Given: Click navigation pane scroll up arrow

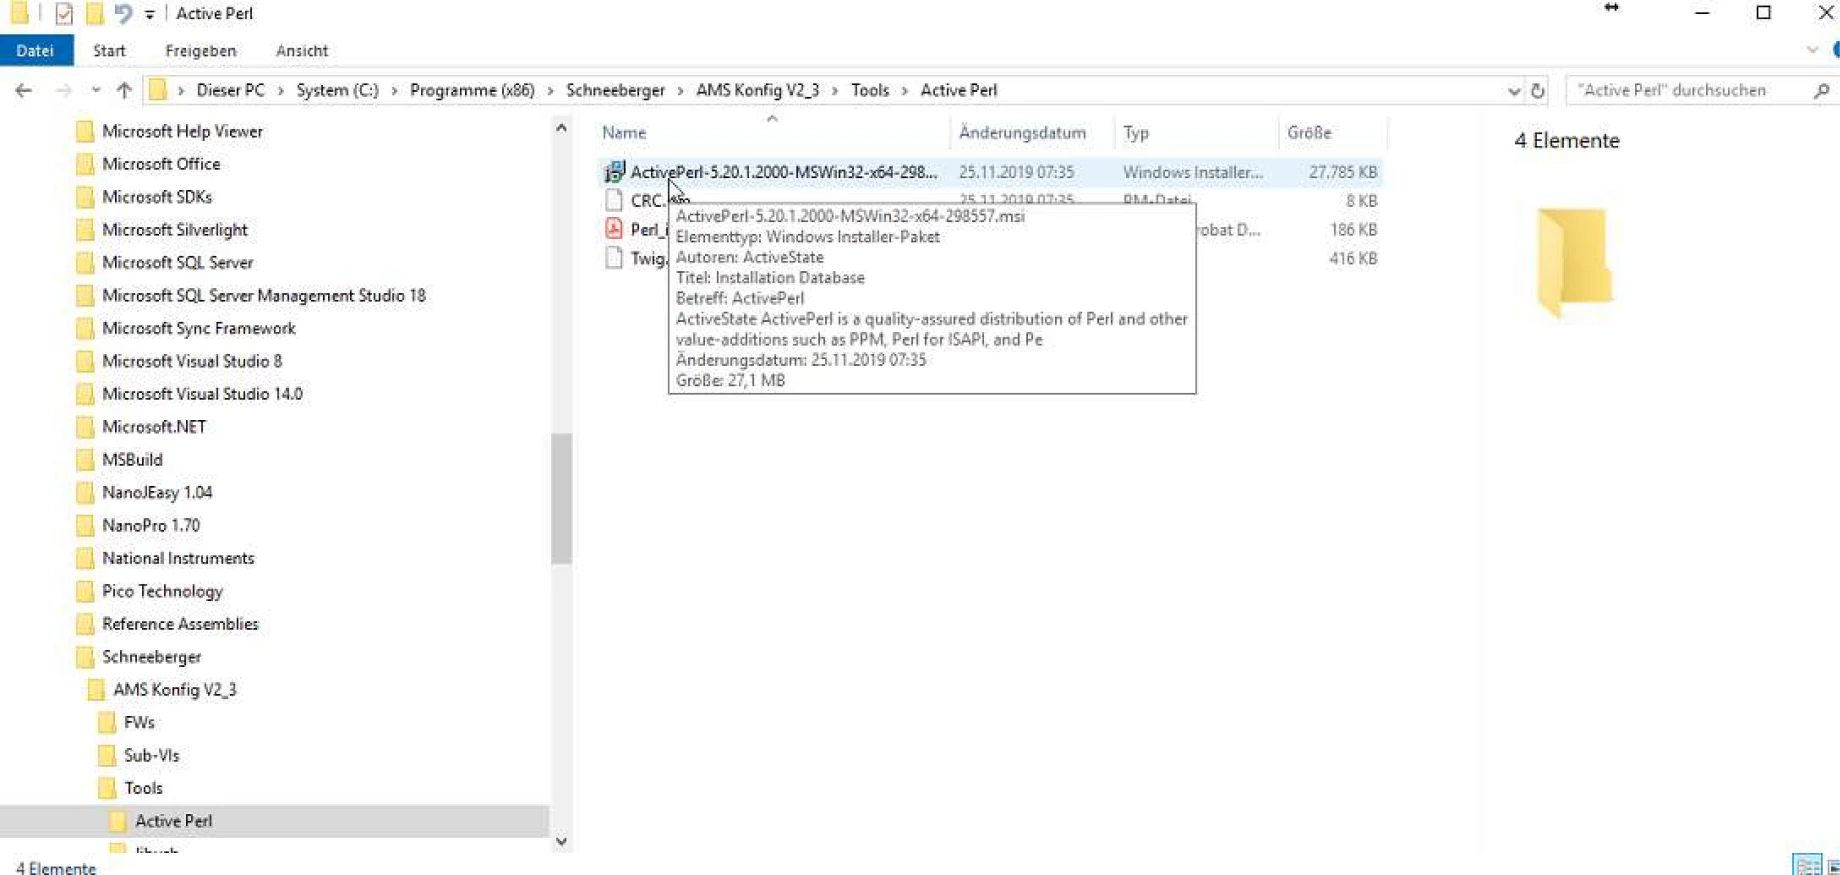Looking at the screenshot, I should 561,128.
